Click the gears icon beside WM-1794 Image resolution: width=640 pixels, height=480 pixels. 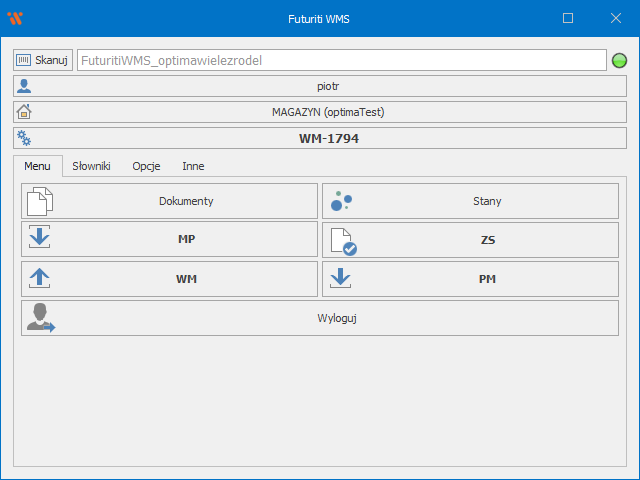click(x=25, y=139)
